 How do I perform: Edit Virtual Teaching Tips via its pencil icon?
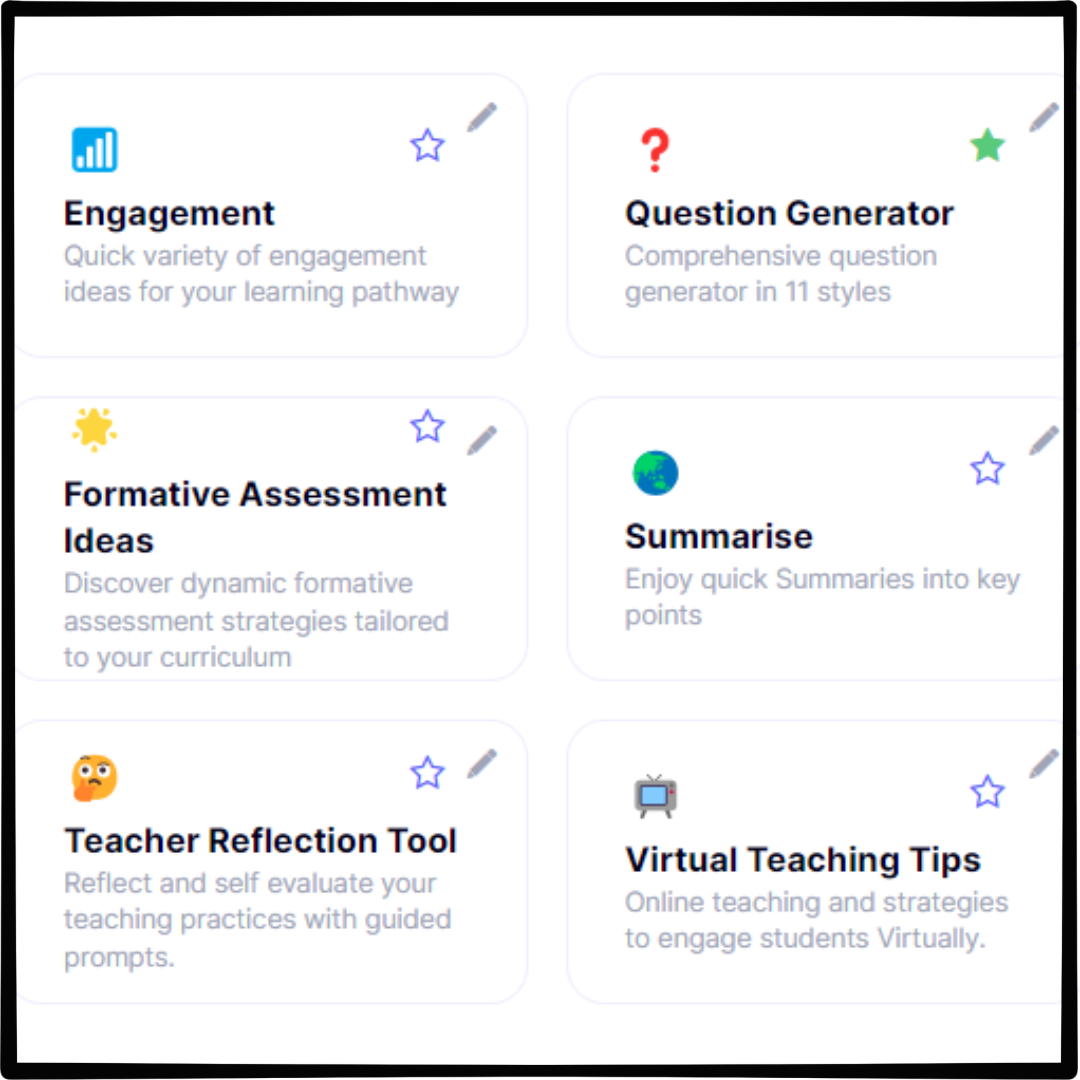click(x=1044, y=762)
